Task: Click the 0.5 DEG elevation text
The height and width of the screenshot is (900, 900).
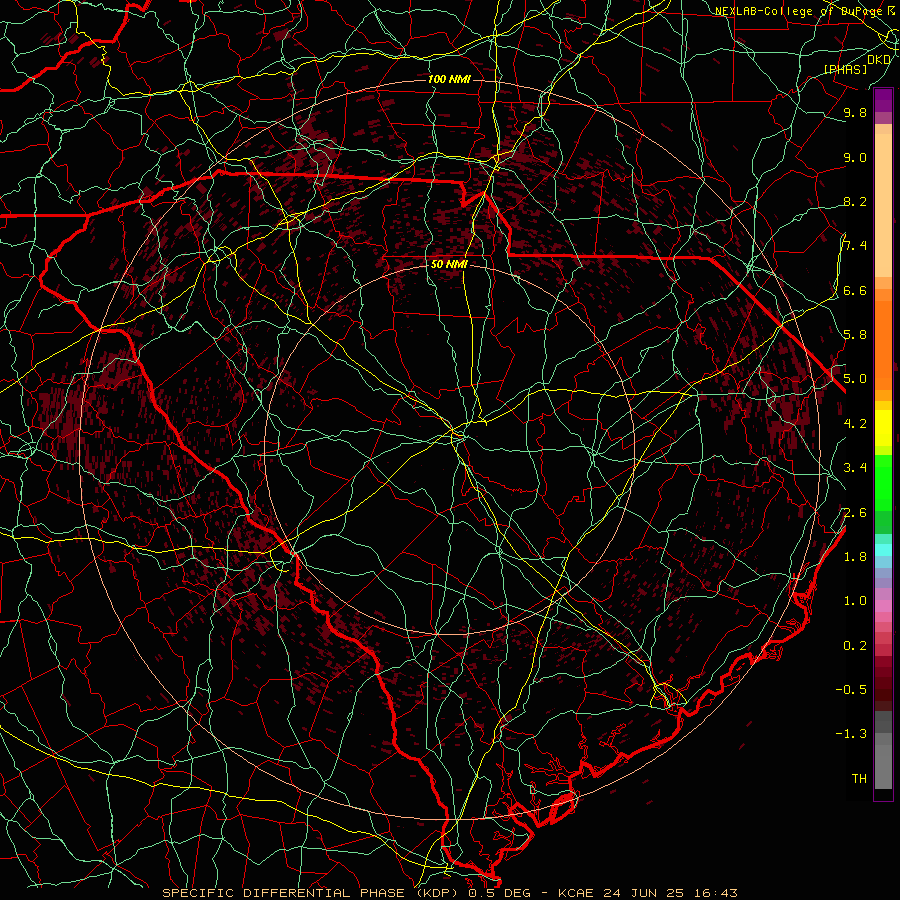Action: [x=502, y=893]
